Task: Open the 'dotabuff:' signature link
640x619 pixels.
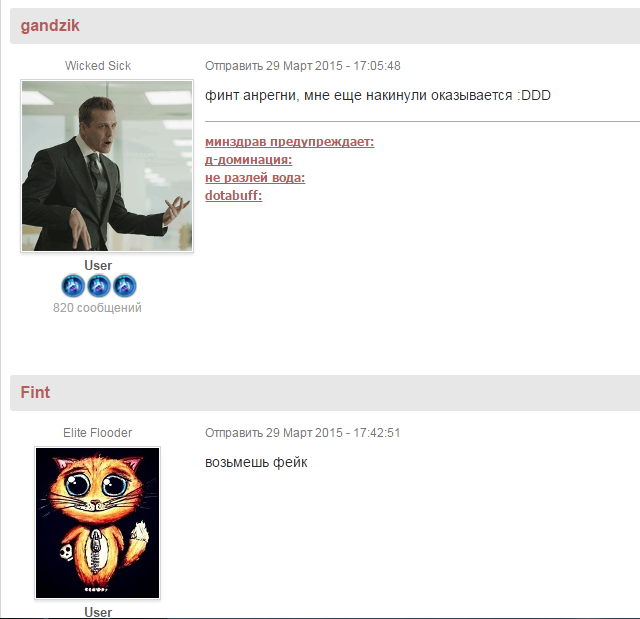Action: point(233,196)
